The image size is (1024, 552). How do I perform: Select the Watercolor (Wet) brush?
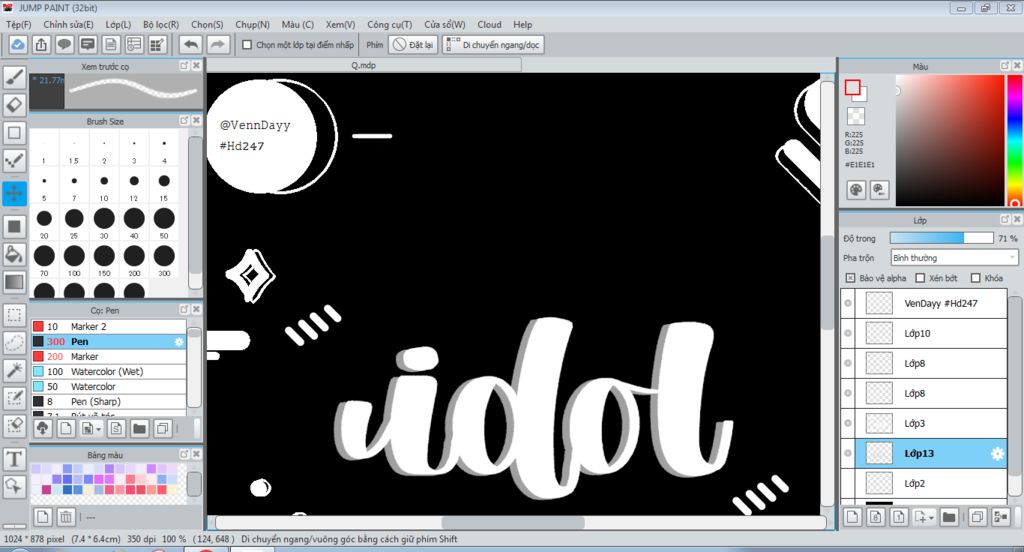[109, 372]
